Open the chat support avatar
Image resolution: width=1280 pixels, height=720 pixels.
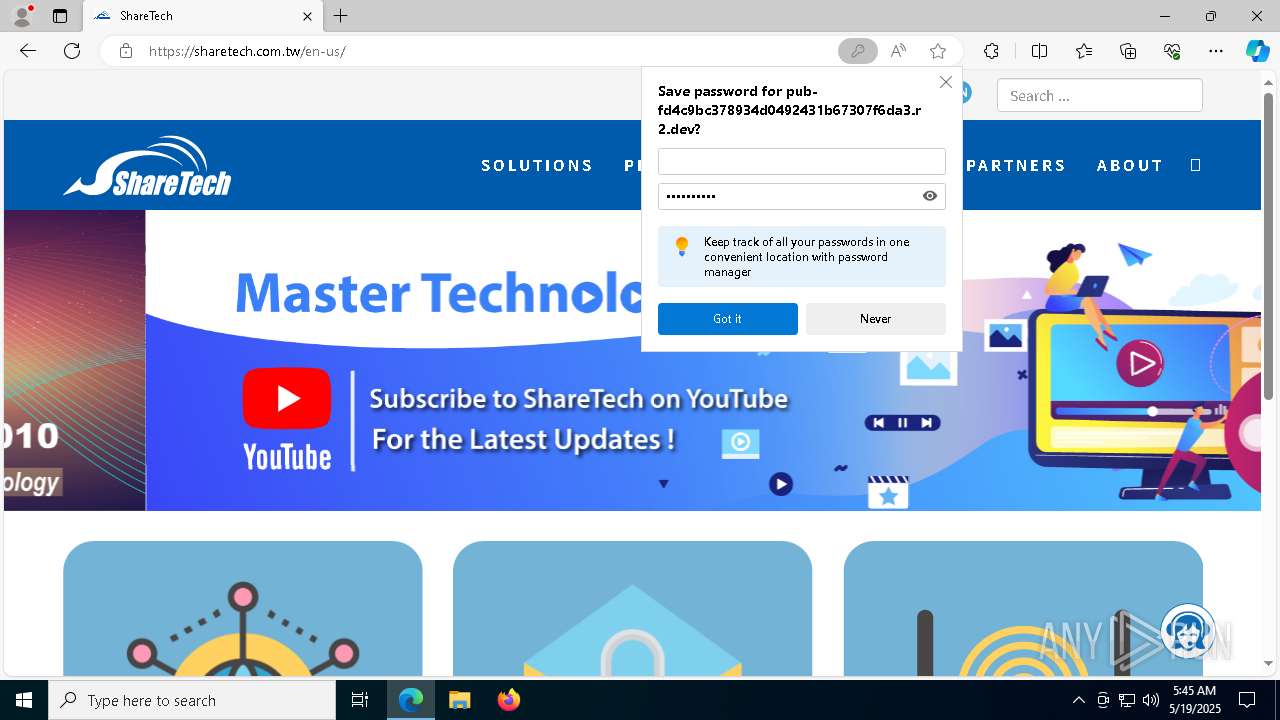[x=1188, y=632]
